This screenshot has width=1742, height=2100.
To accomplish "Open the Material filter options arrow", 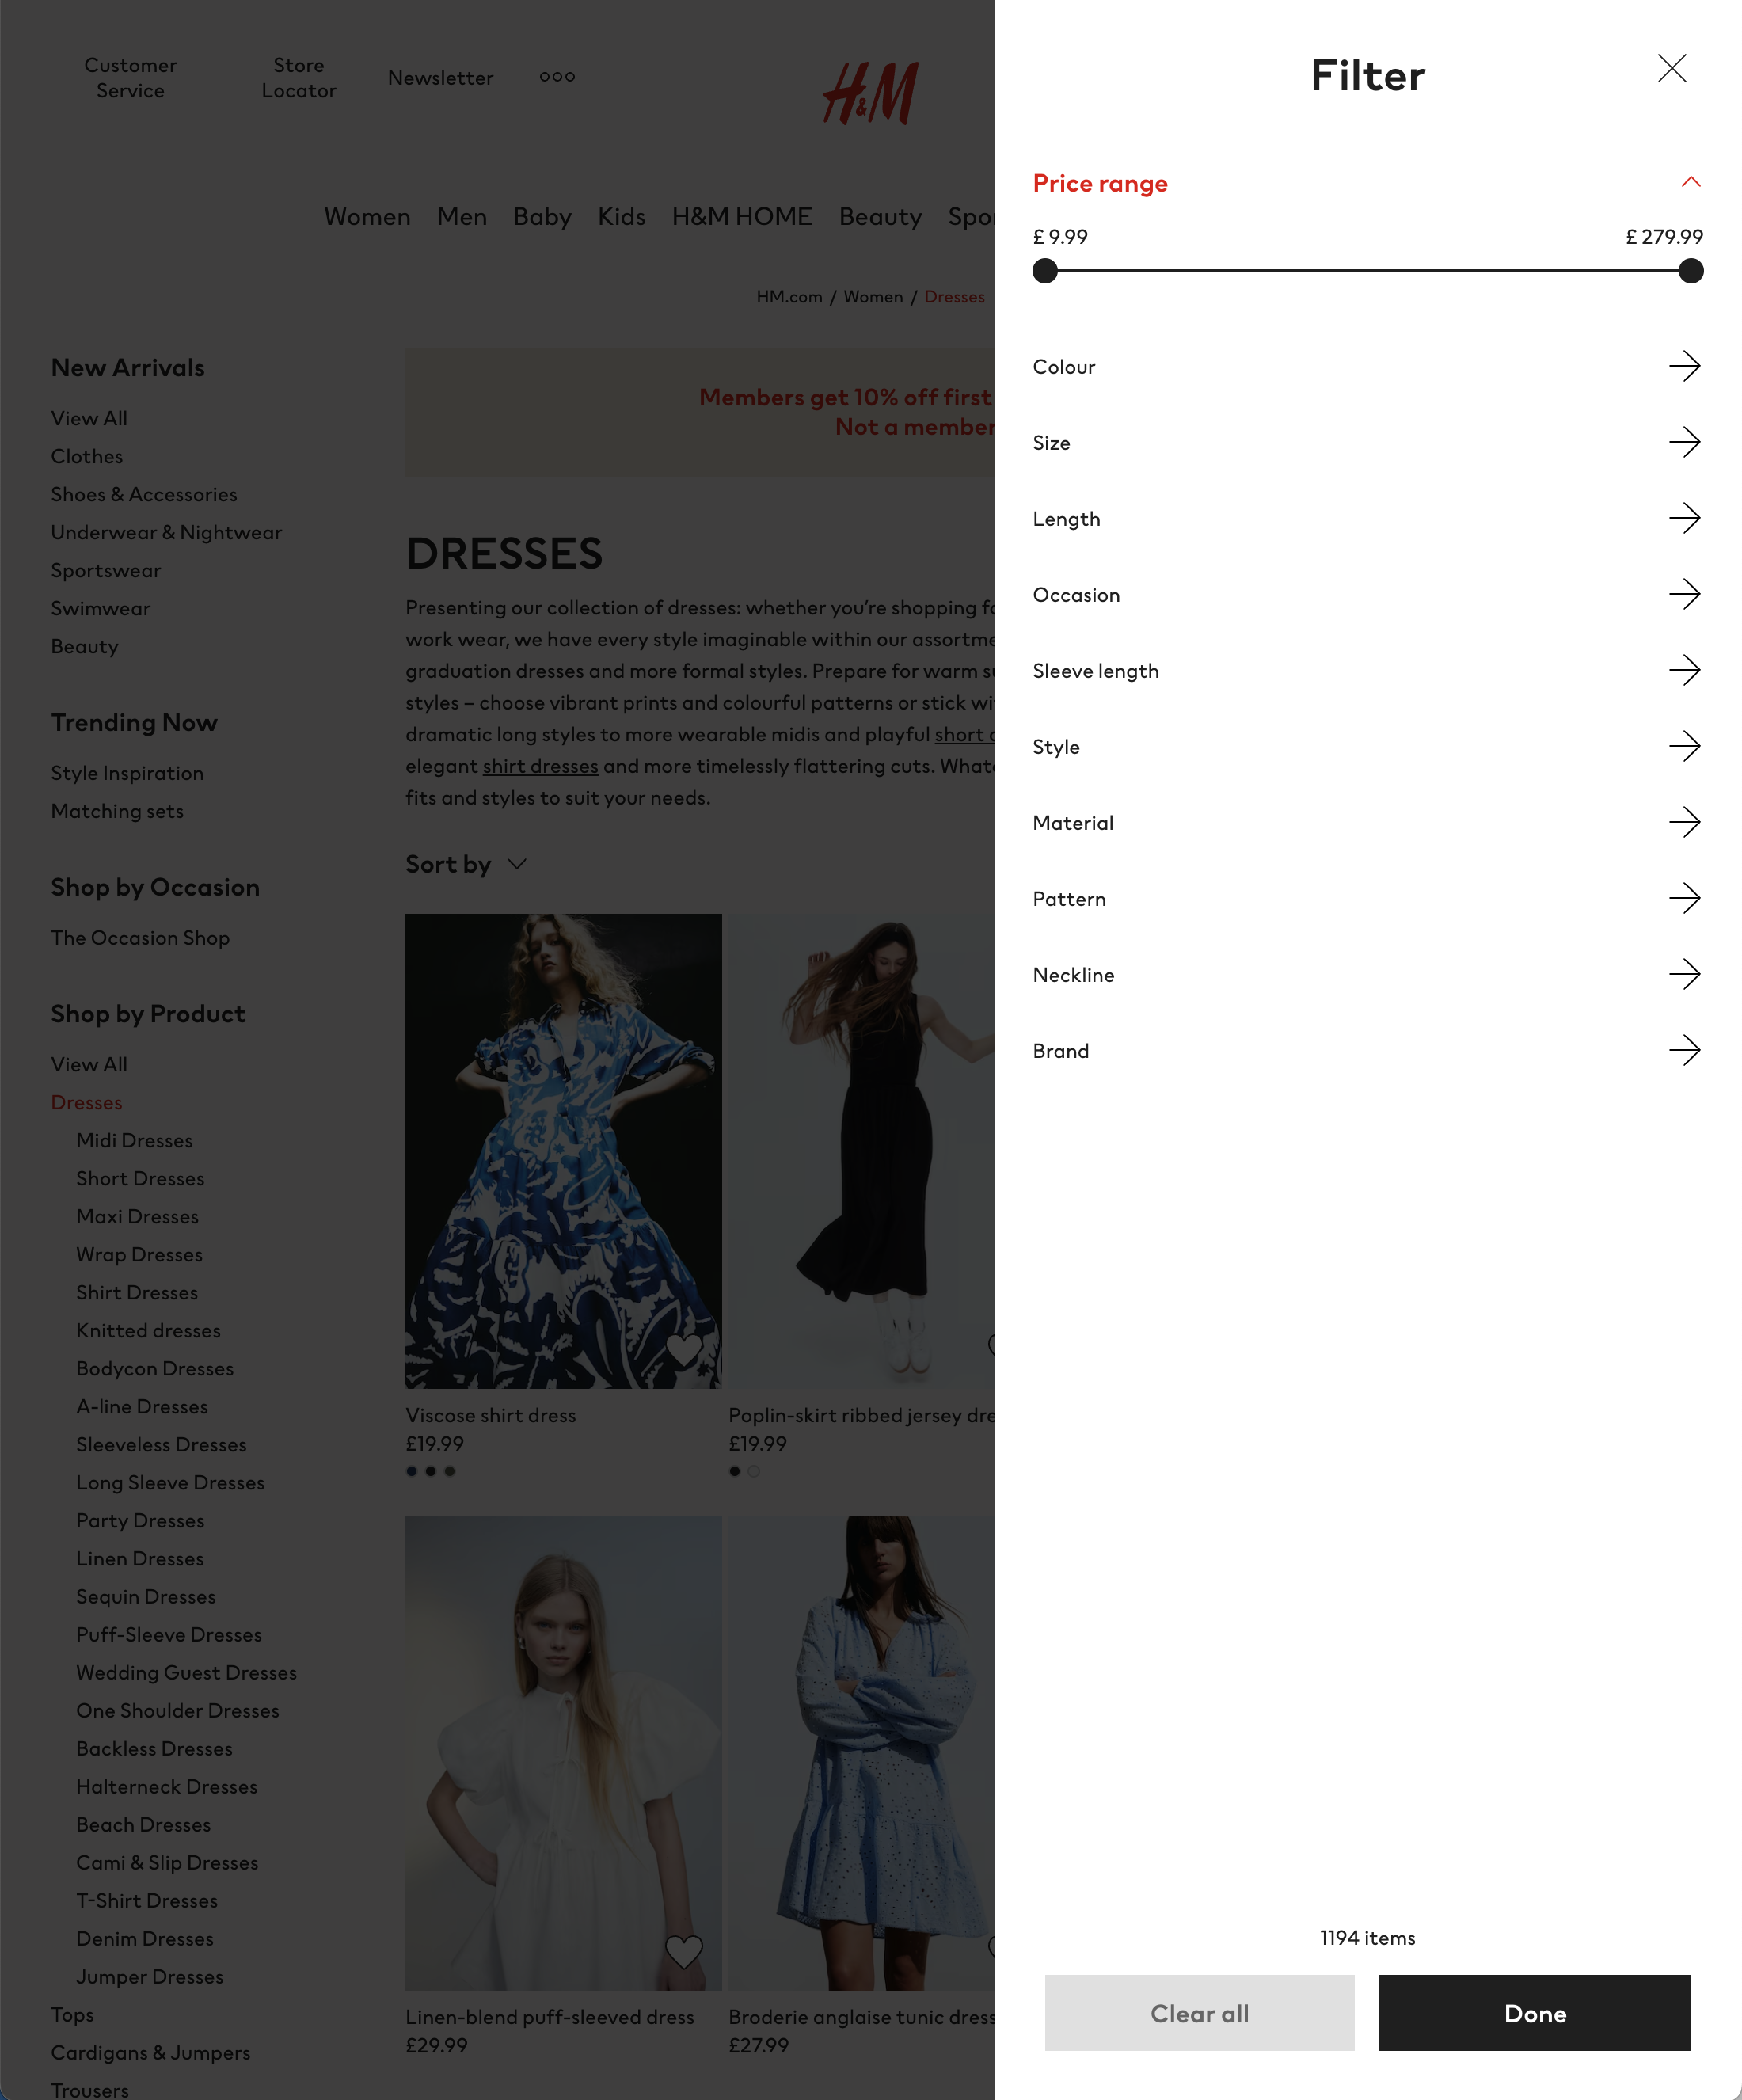I will (x=1686, y=822).
